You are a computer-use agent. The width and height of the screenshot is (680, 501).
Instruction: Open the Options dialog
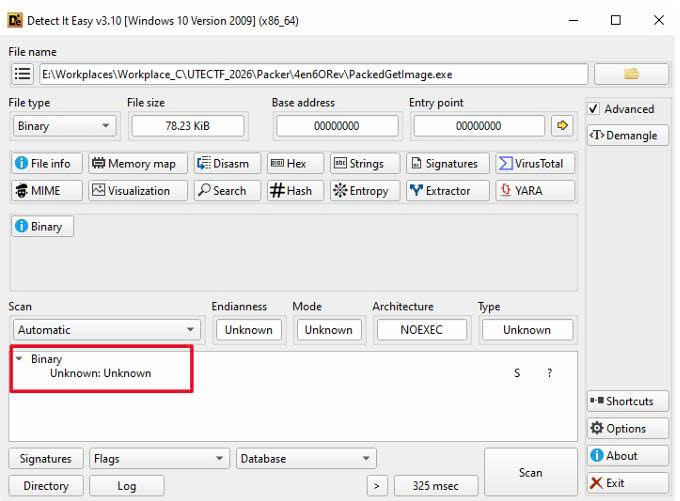coord(627,429)
